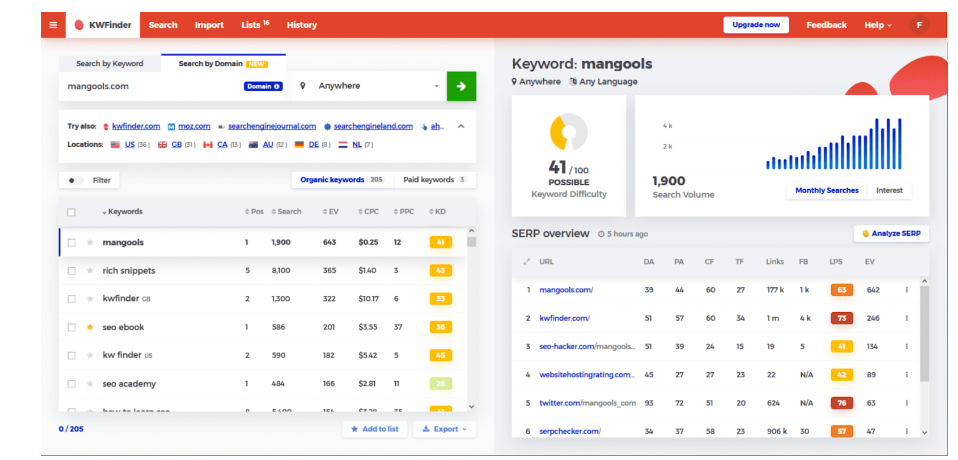Expand the Export dropdown

(444, 429)
